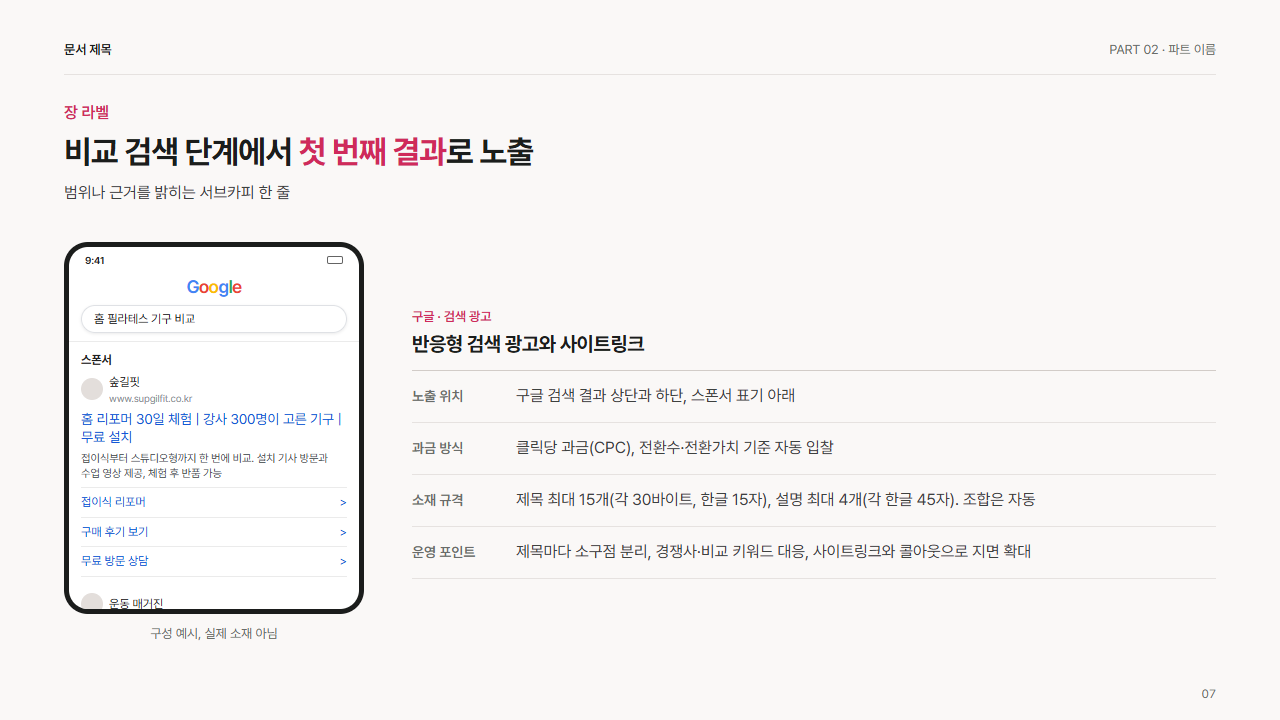Click the Google logo in phone mockup
The image size is (1280, 720).
tap(214, 288)
